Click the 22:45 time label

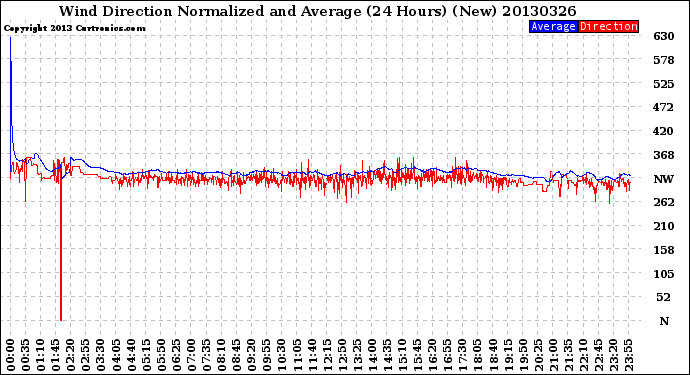point(598,355)
